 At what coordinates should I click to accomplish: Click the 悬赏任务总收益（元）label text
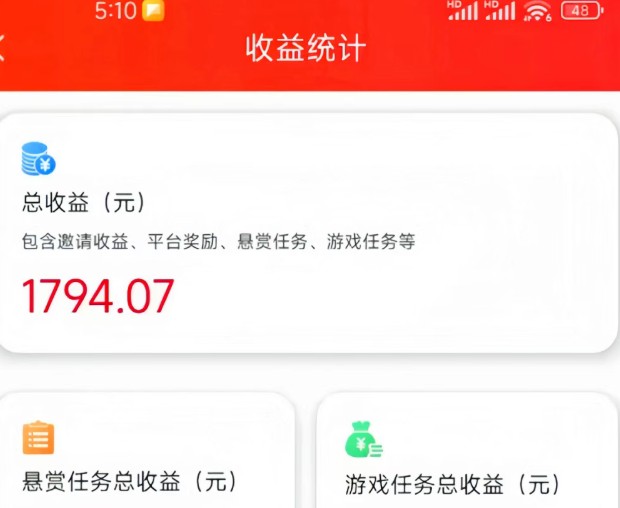(x=130, y=482)
